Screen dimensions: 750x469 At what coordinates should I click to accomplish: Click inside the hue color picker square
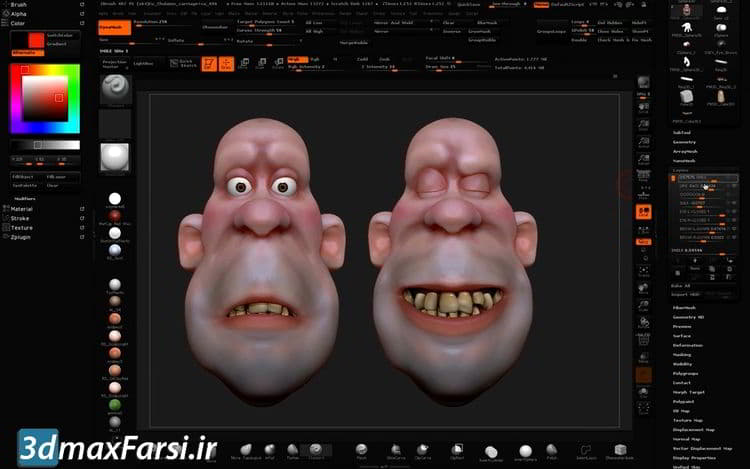tap(45, 99)
